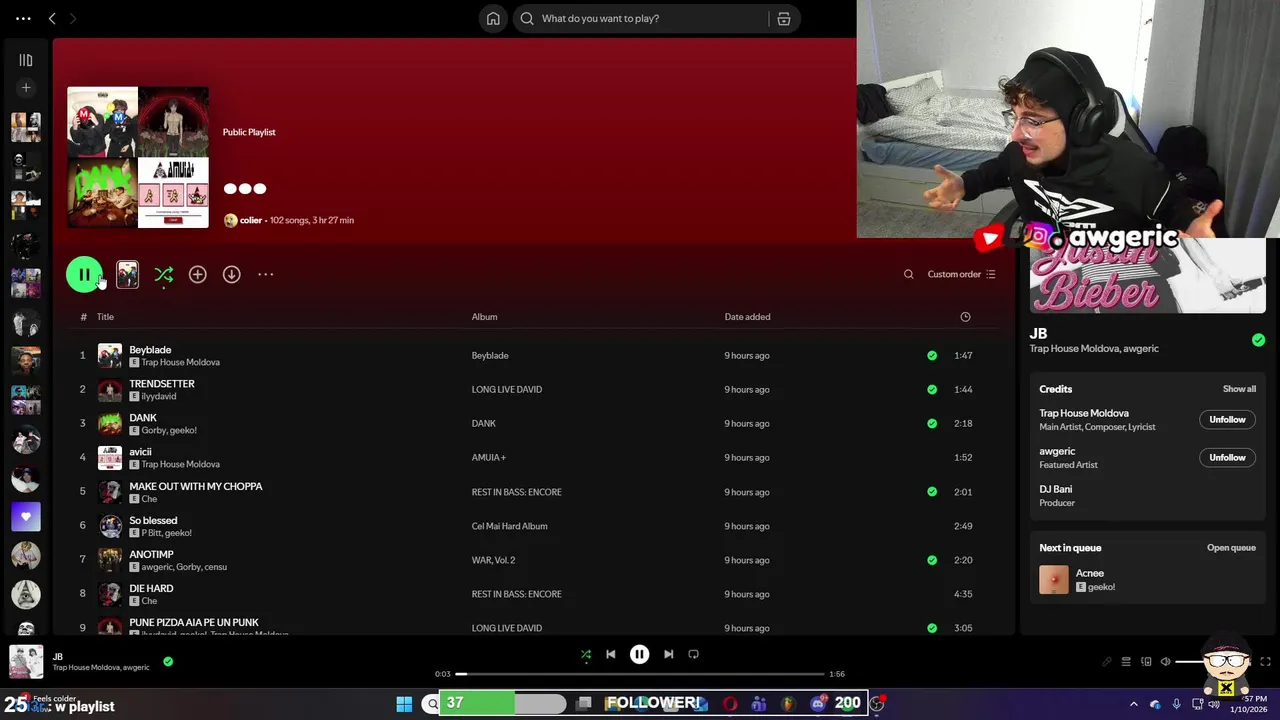This screenshot has width=1280, height=720.
Task: Play the song Beyblade
Action: click(150, 350)
